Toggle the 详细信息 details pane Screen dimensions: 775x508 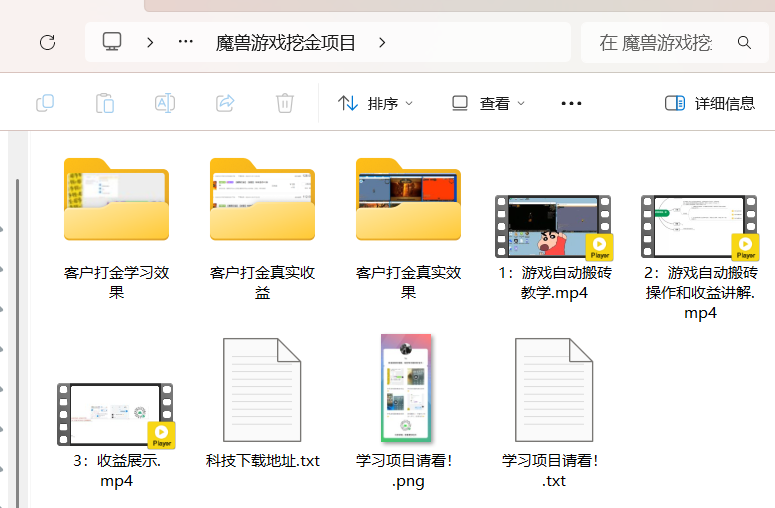(710, 103)
